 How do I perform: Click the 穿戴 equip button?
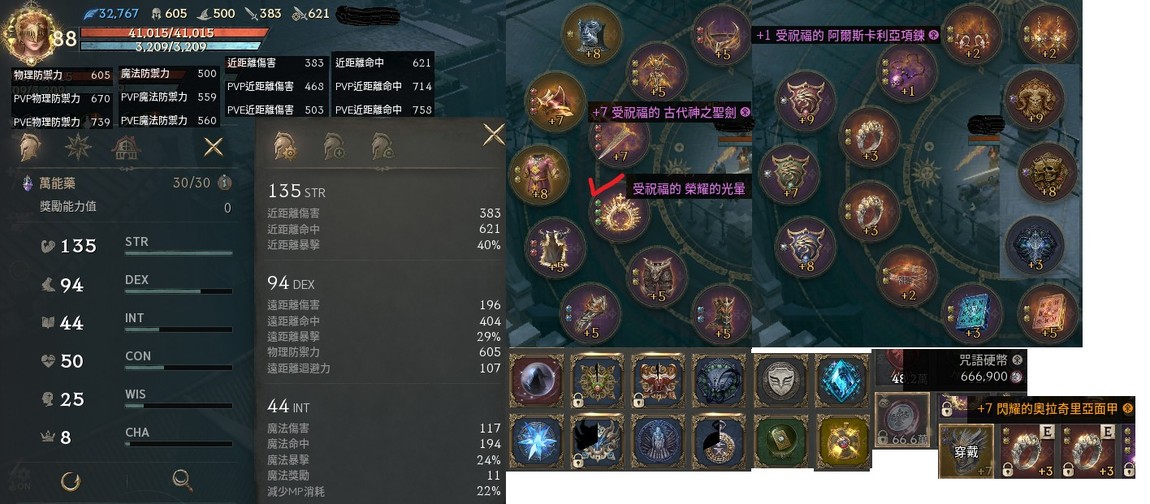click(x=966, y=451)
